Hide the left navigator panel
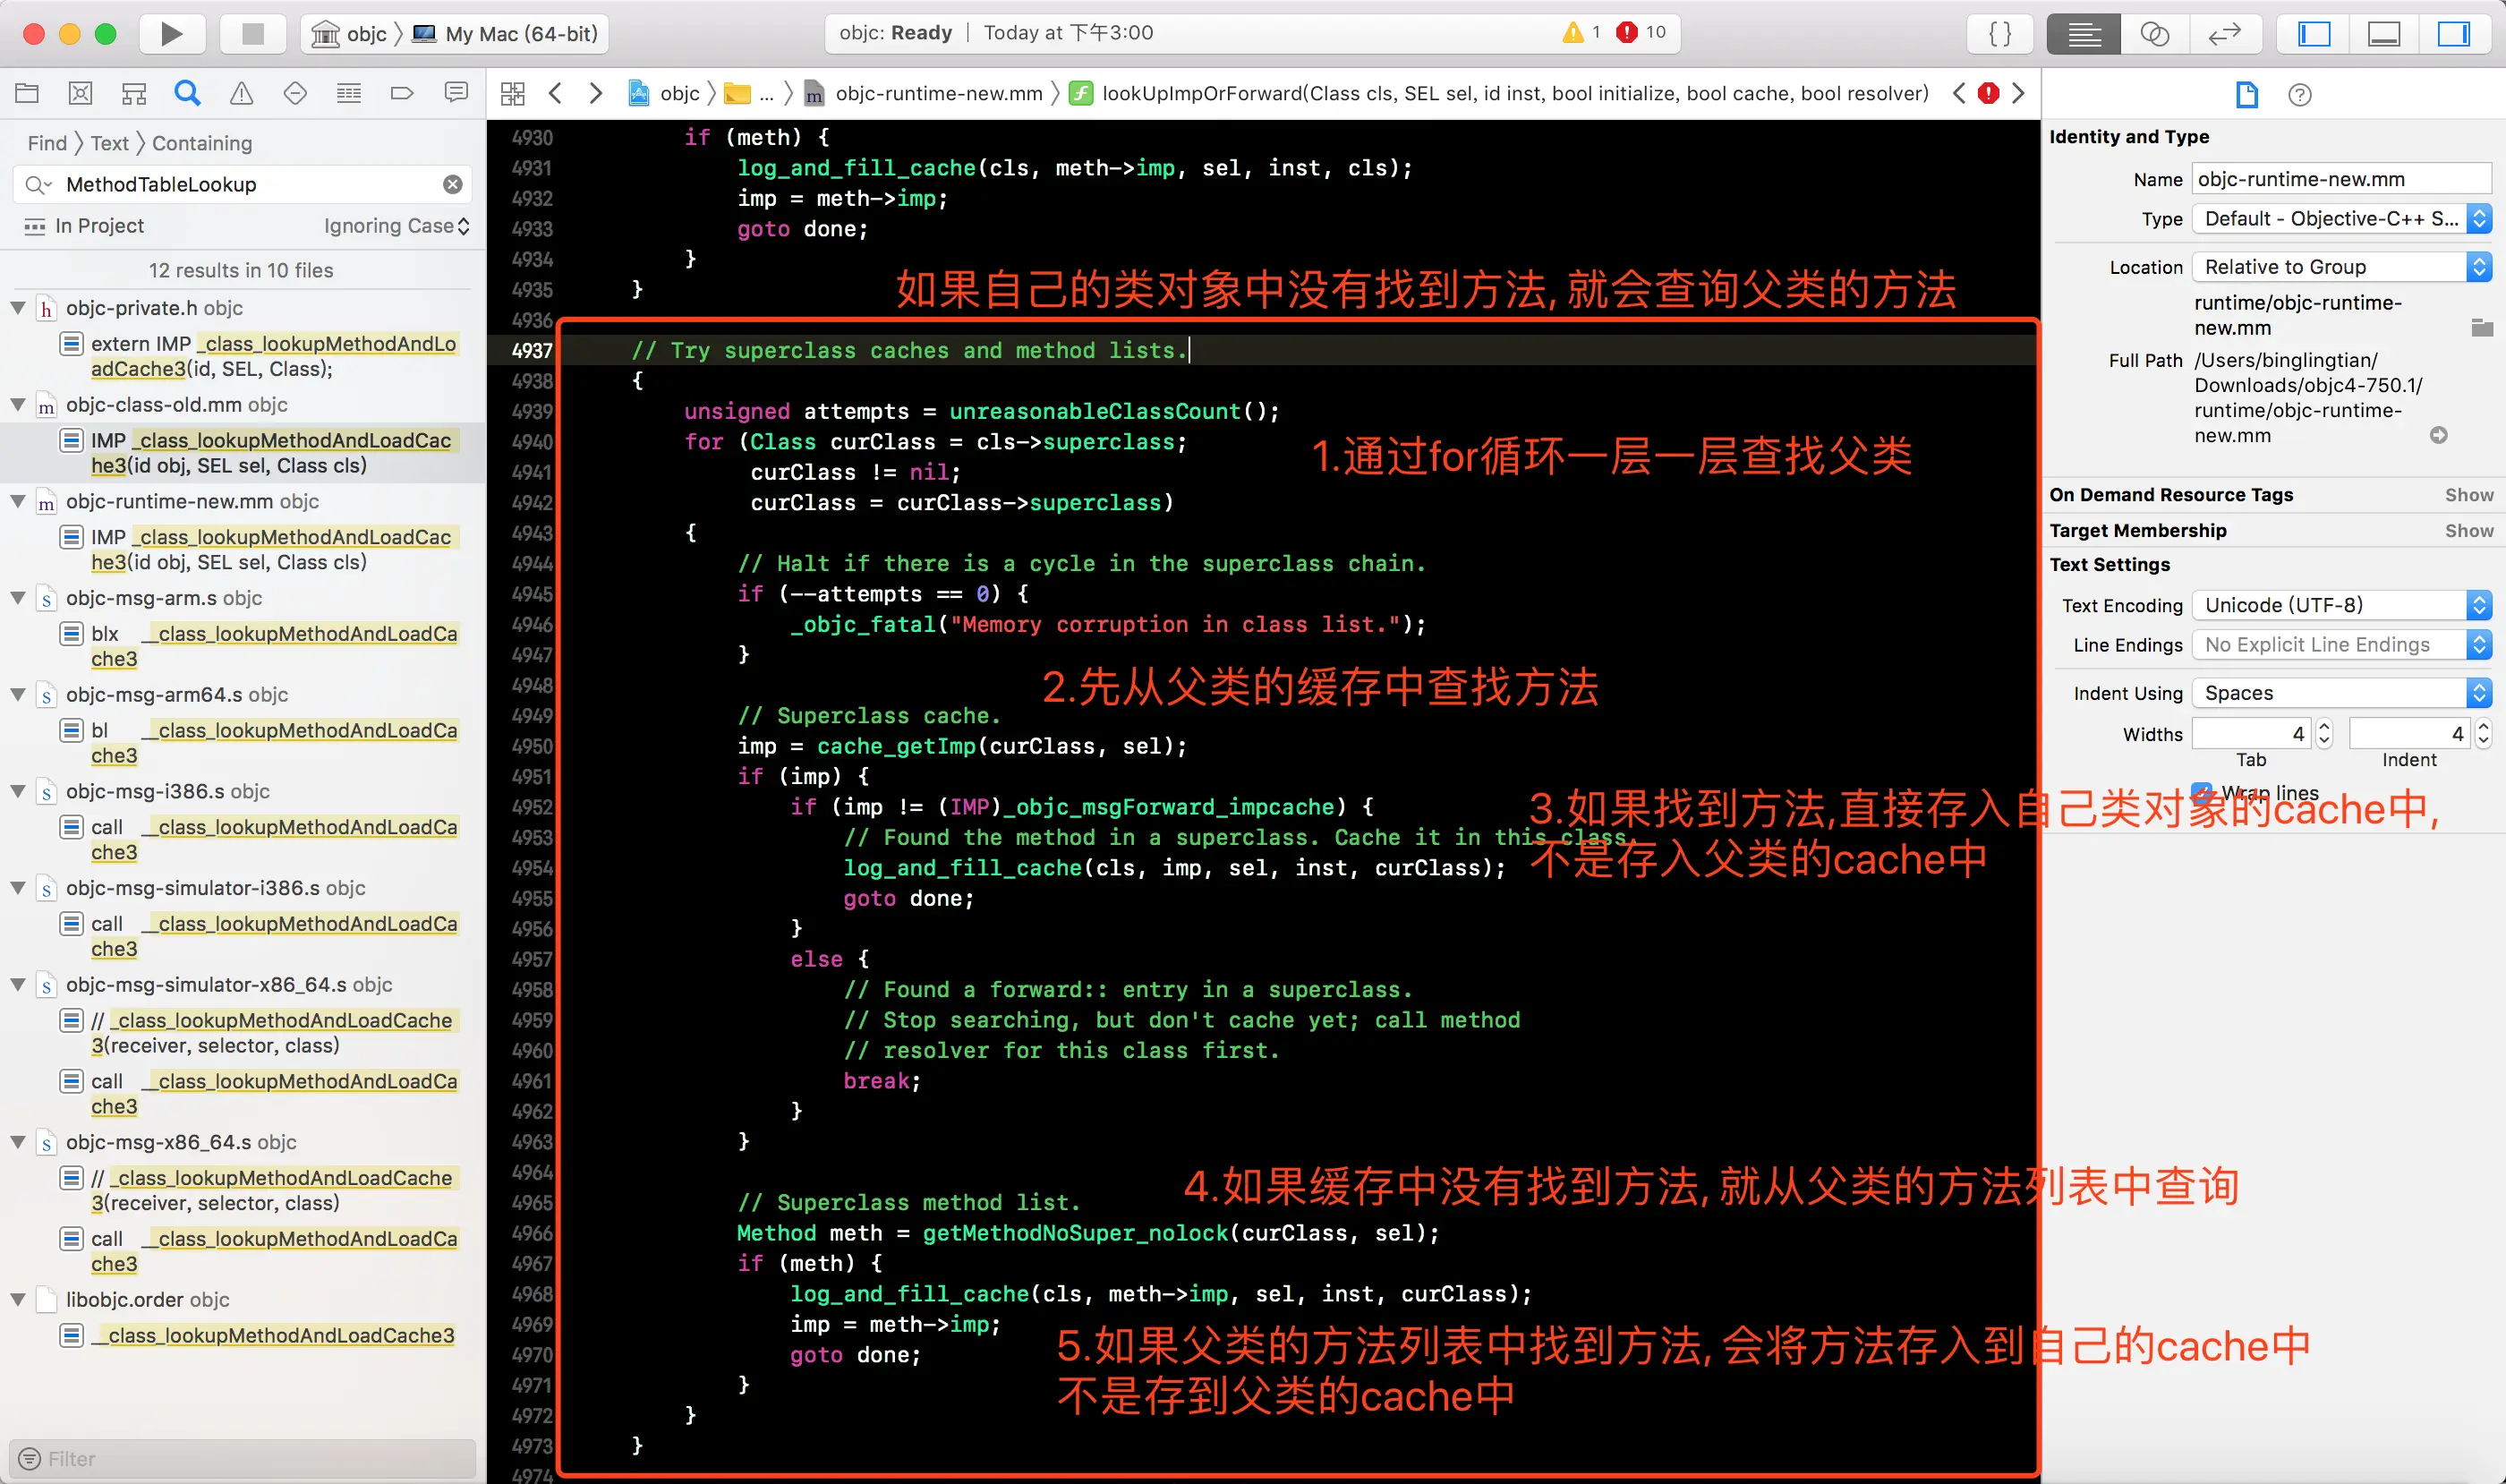The image size is (2506, 1484). click(x=2314, y=33)
